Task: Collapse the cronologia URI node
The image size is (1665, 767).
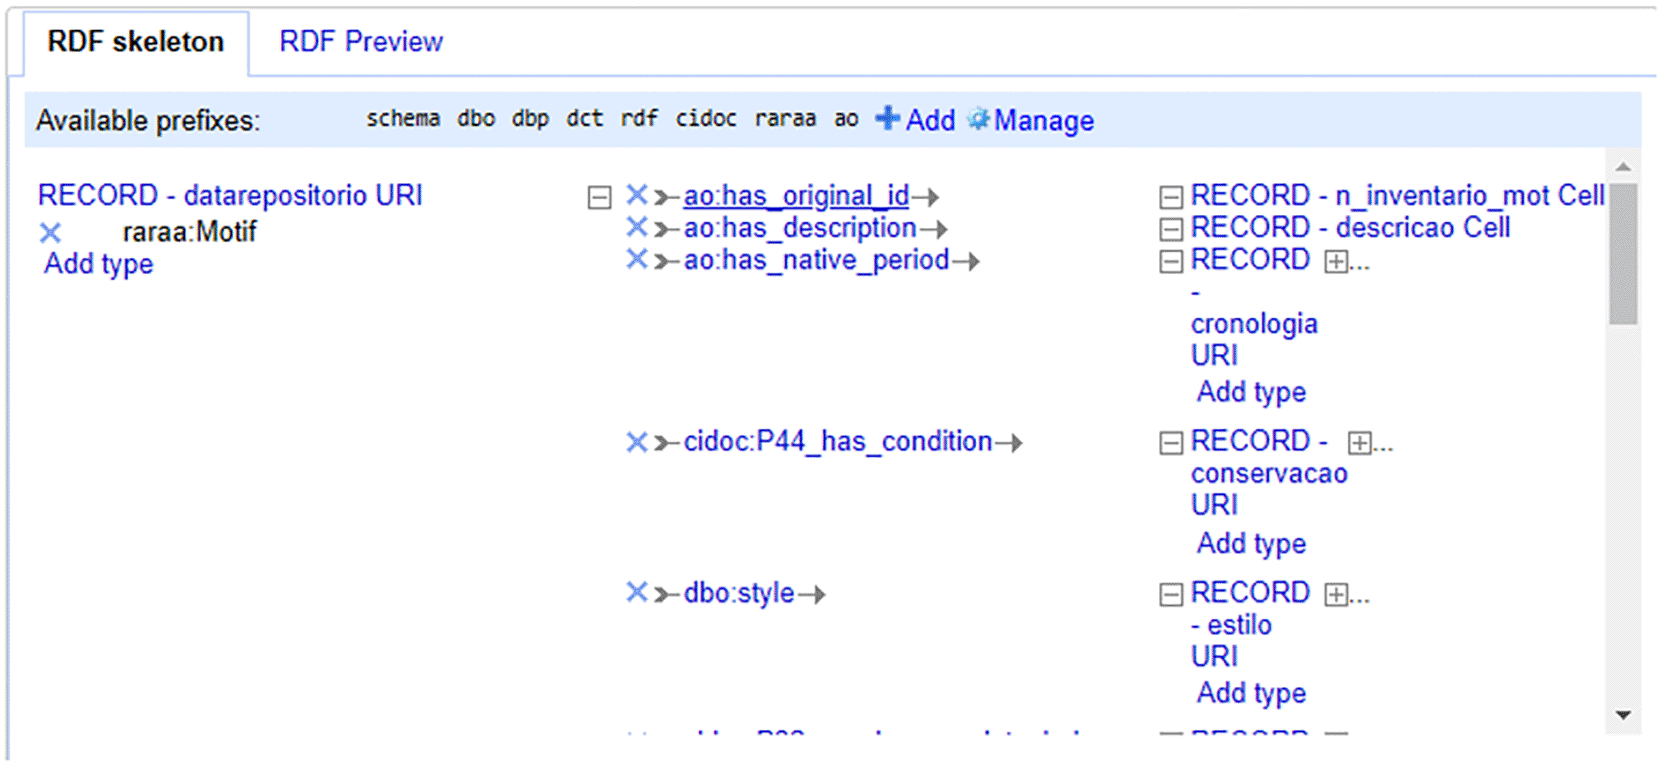Action: pyautogui.click(x=1171, y=262)
